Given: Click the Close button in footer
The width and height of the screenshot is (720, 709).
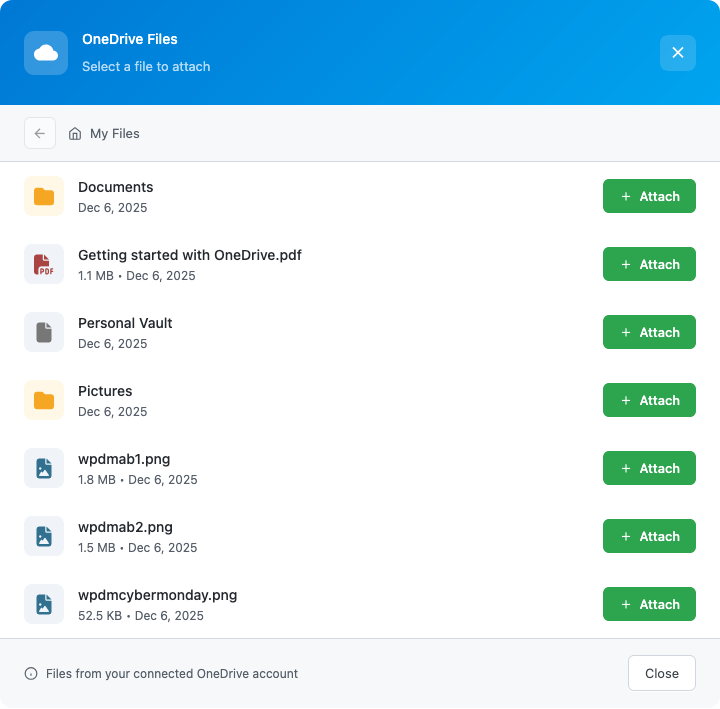Looking at the screenshot, I should coord(662,673).
